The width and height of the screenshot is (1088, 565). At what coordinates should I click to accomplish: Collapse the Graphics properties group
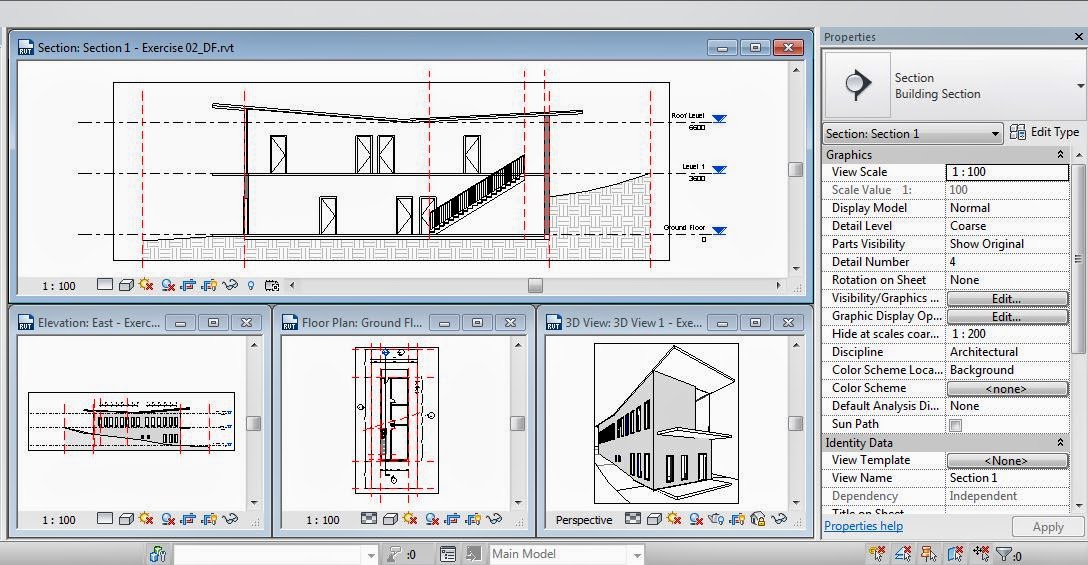pyautogui.click(x=1060, y=154)
